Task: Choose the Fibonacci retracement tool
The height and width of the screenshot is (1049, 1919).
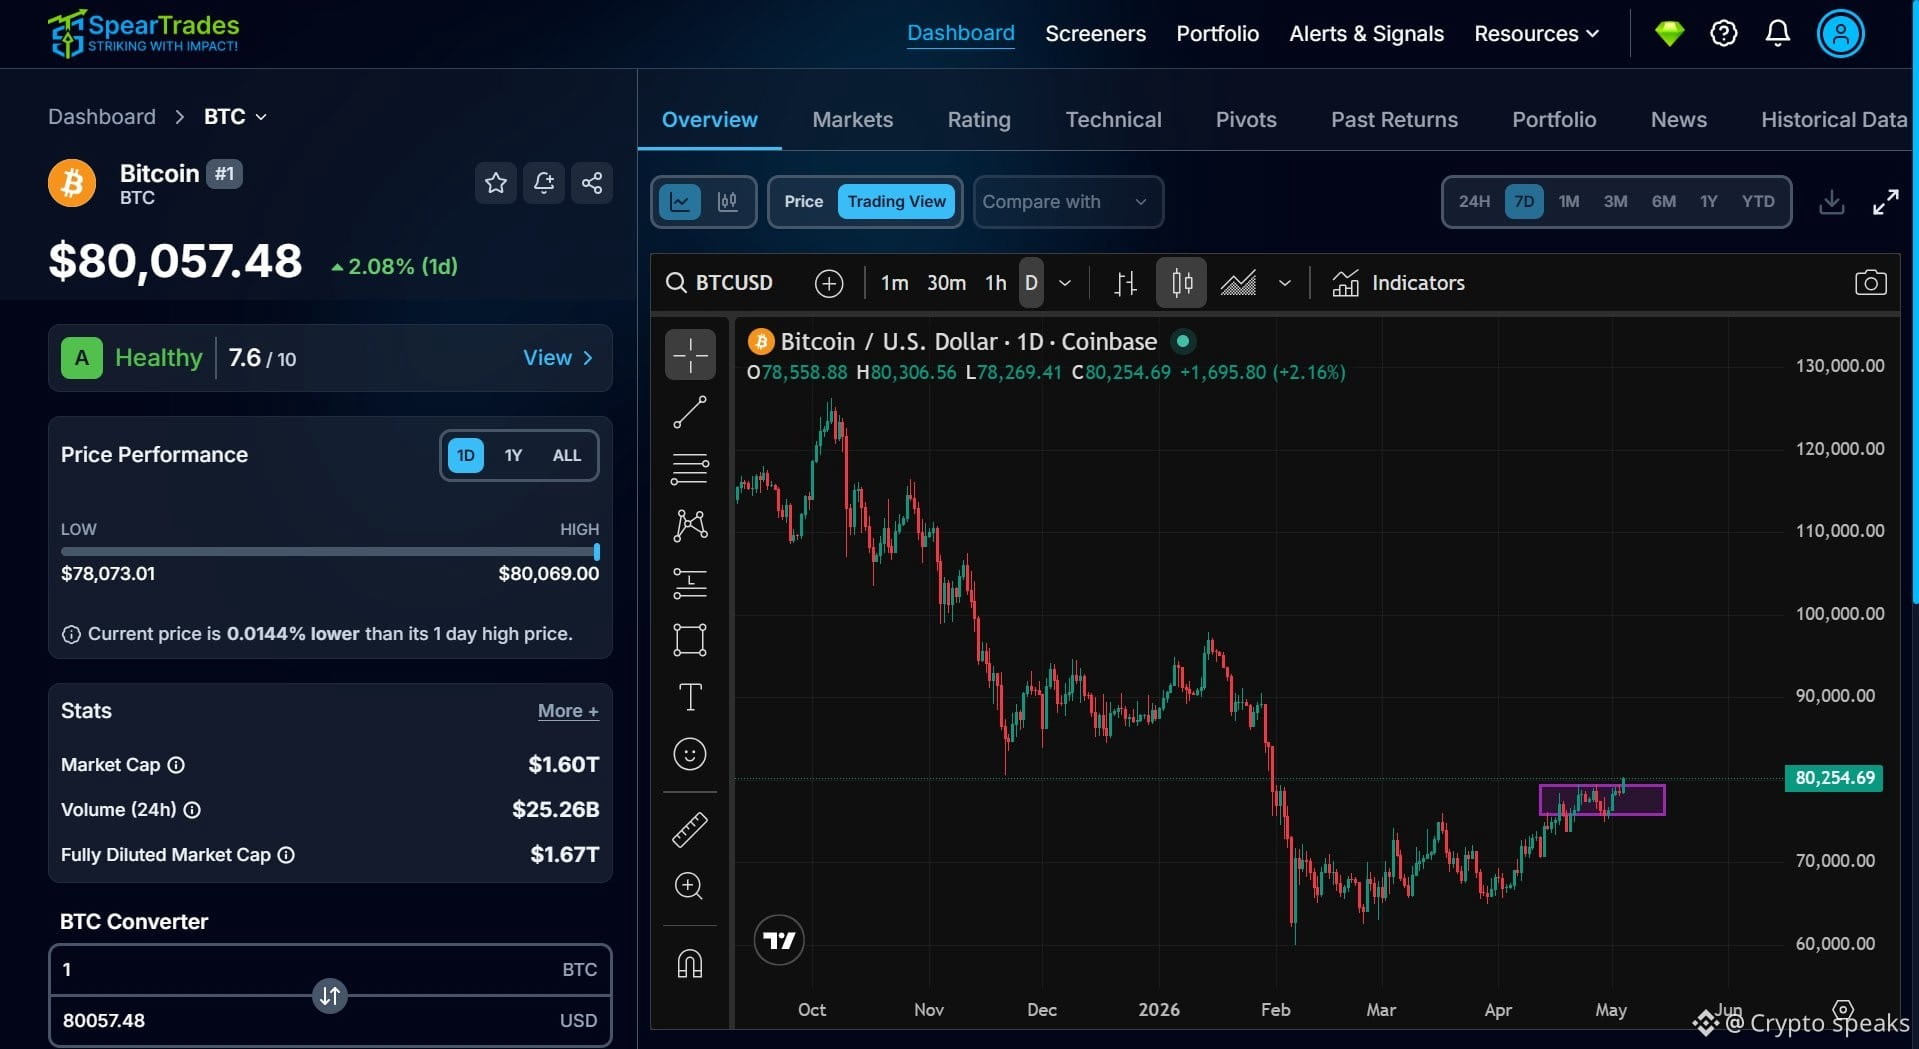Action: coord(690,469)
